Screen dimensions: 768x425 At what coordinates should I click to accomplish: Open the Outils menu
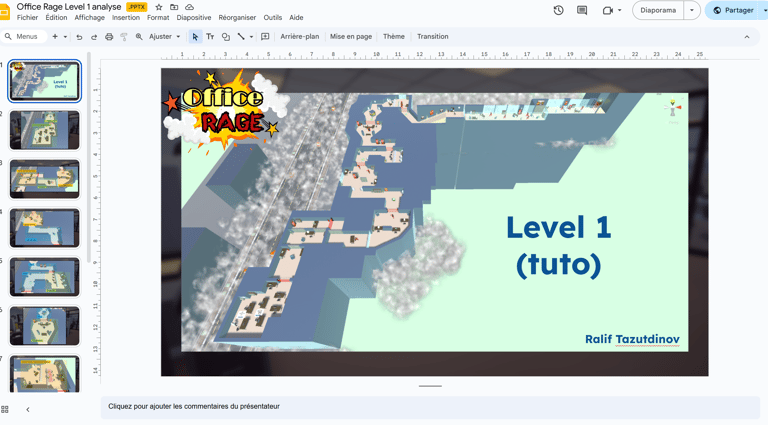273,18
